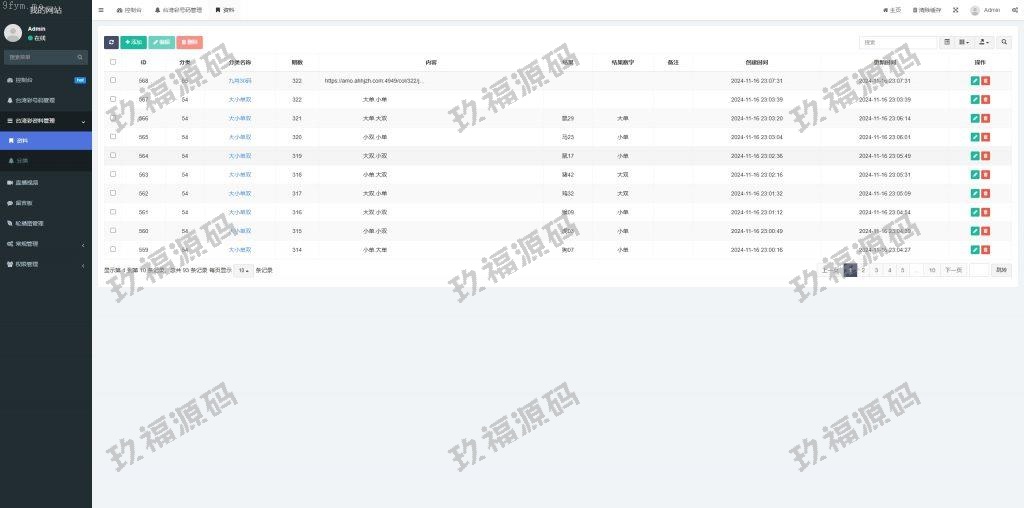
Task: Go to page 2 in pagination
Action: pyautogui.click(x=863, y=270)
